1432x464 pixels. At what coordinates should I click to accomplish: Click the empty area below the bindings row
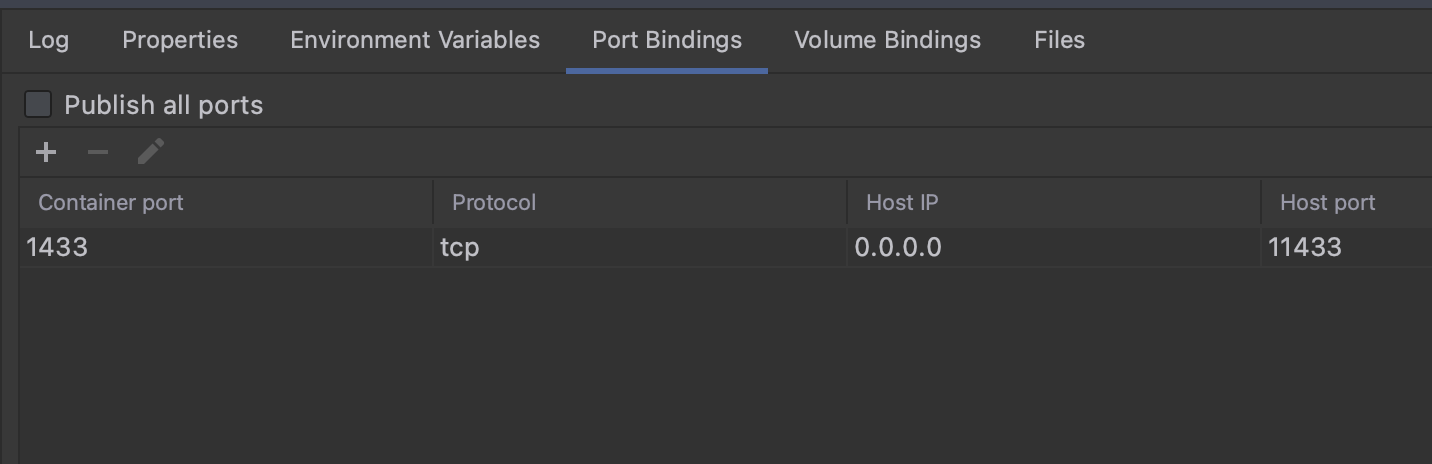tap(700, 370)
